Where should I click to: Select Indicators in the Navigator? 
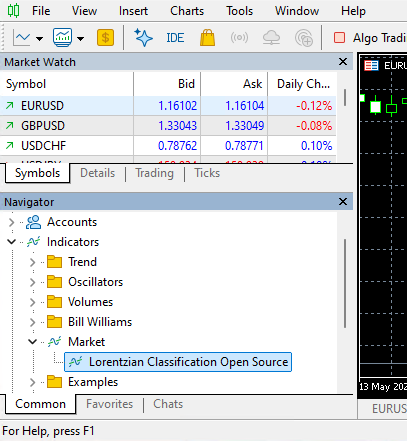click(73, 242)
